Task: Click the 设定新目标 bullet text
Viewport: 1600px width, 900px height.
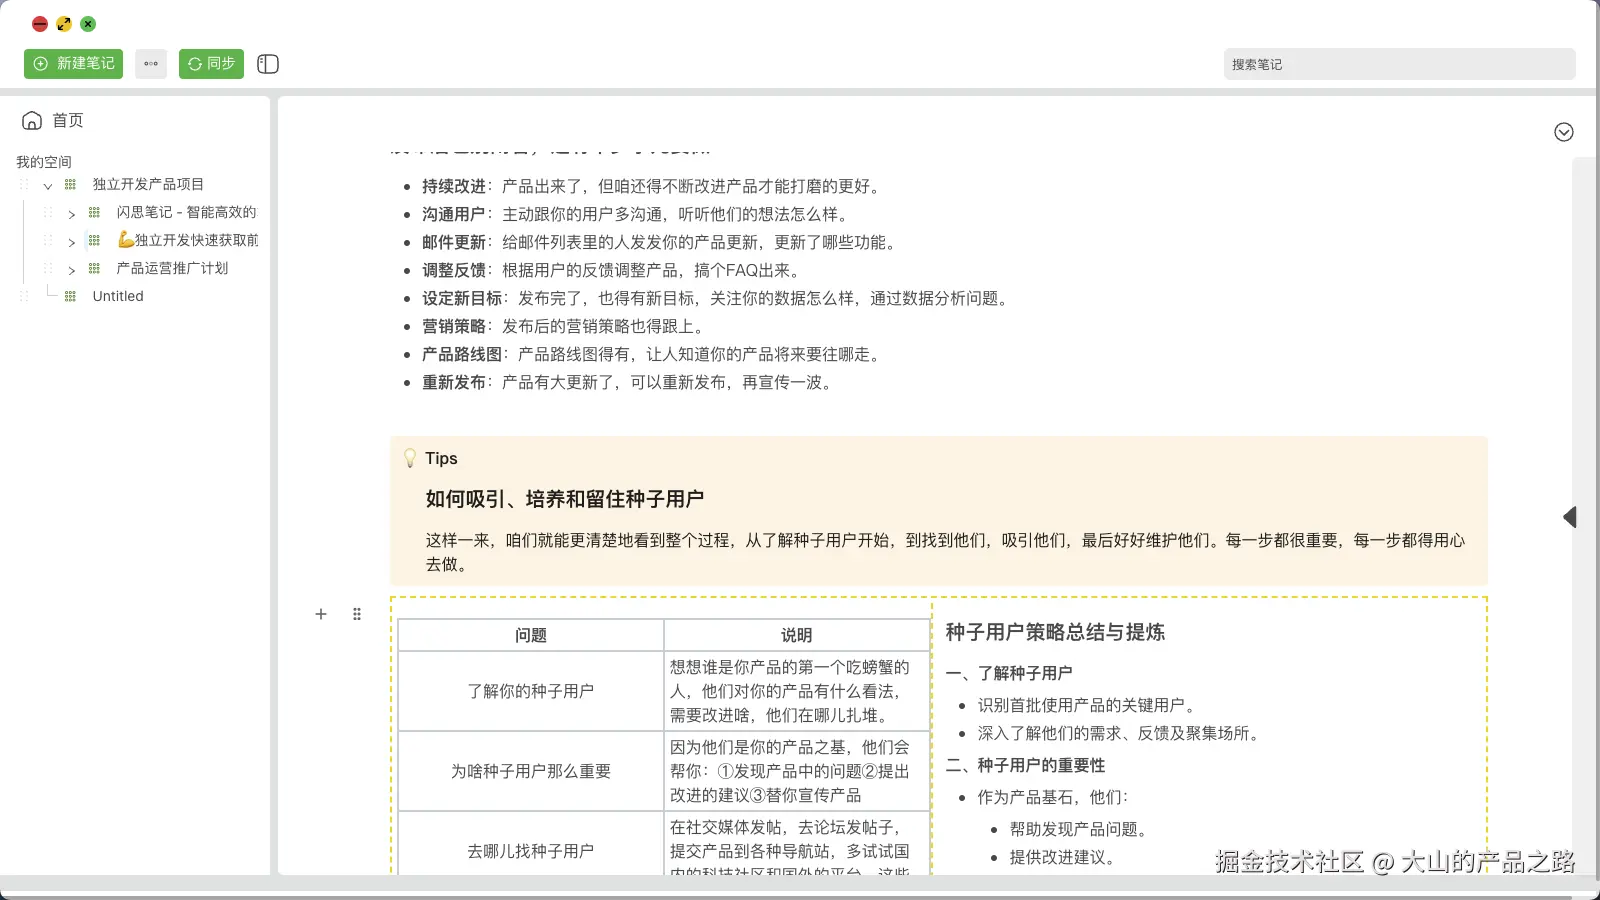Action: pos(715,298)
